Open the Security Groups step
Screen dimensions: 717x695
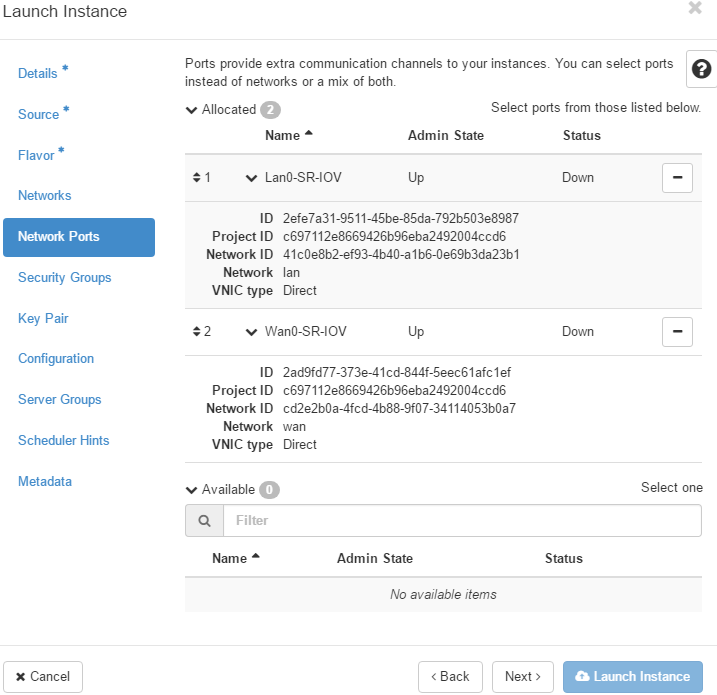(x=64, y=278)
